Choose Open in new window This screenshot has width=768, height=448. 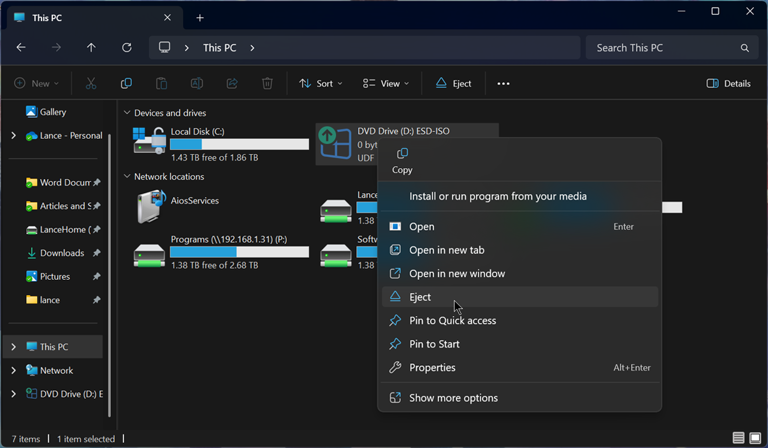click(x=520, y=273)
